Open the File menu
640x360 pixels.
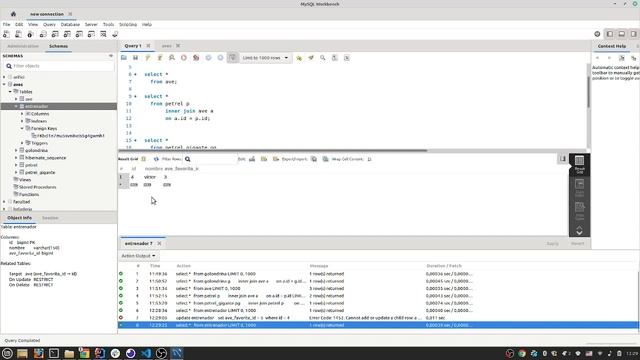pos(7,24)
